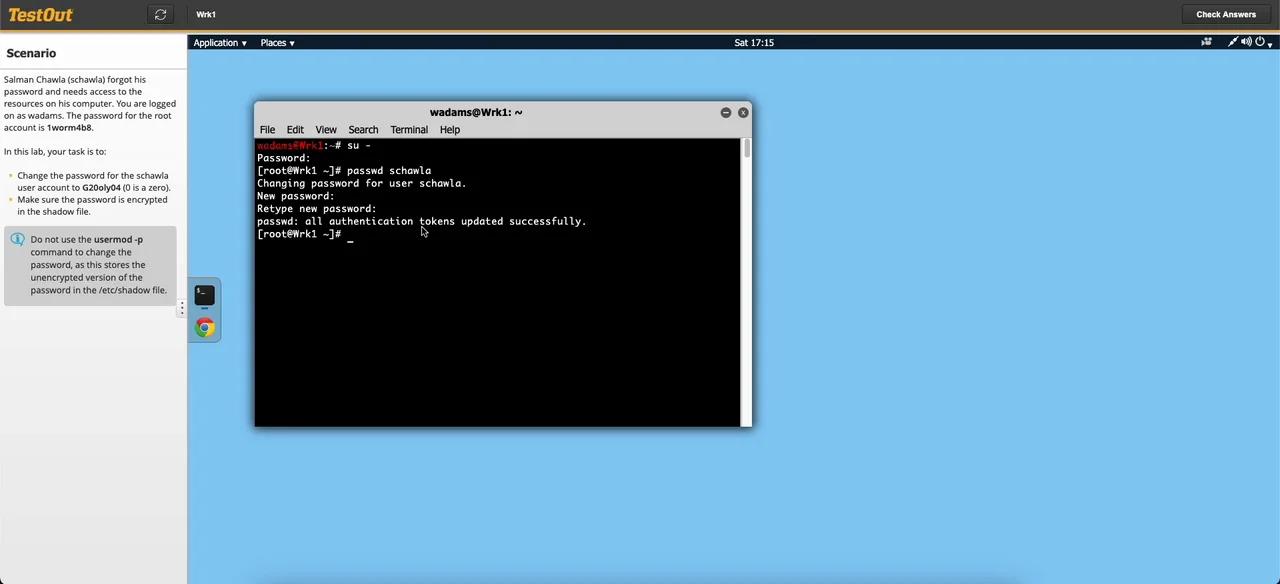Screen dimensions: 1280x584
Task: Open the network connection tray icon
Action: 1233,42
